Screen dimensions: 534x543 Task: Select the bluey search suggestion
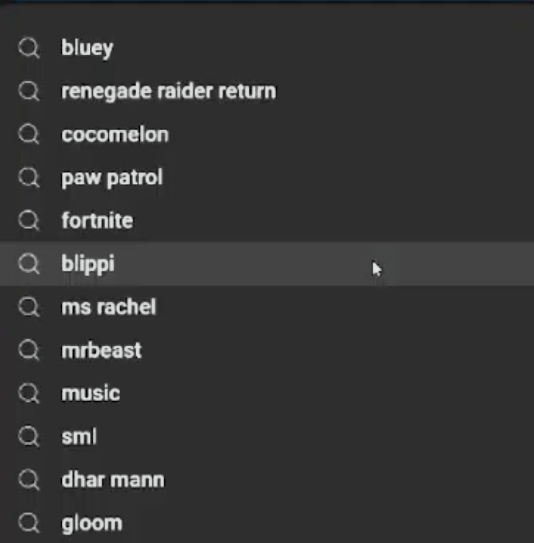click(x=267, y=48)
